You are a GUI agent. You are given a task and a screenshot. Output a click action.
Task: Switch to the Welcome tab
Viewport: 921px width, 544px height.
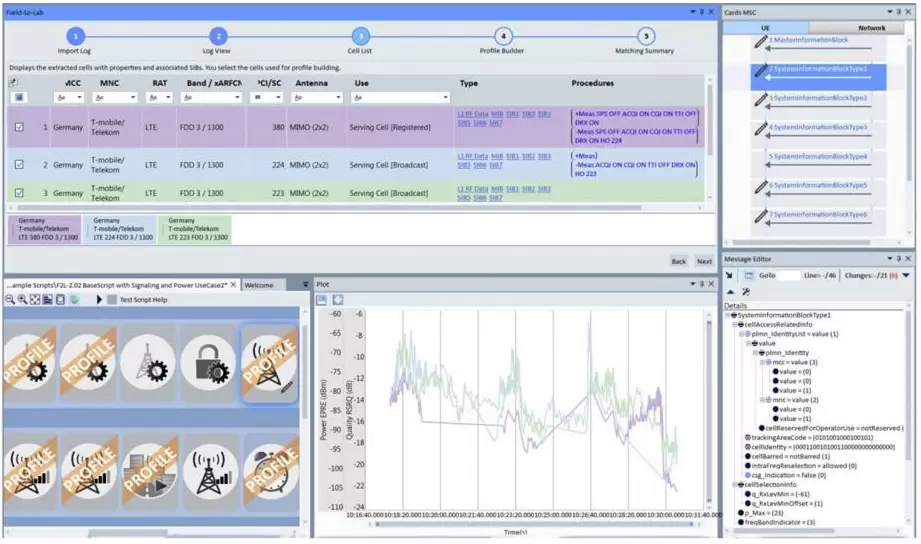coord(263,285)
